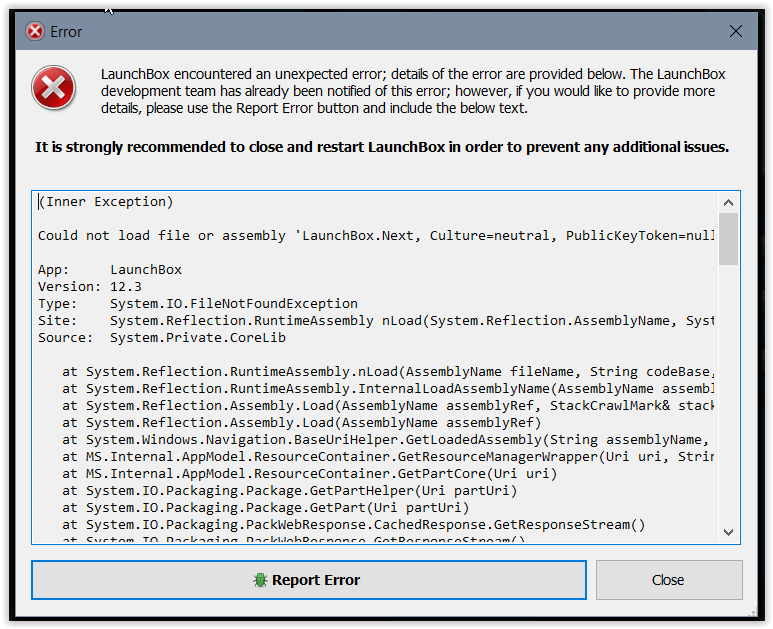This screenshot has height=629, width=773.
Task: Click the 'Version: 12.3' line
Action: coord(90,286)
